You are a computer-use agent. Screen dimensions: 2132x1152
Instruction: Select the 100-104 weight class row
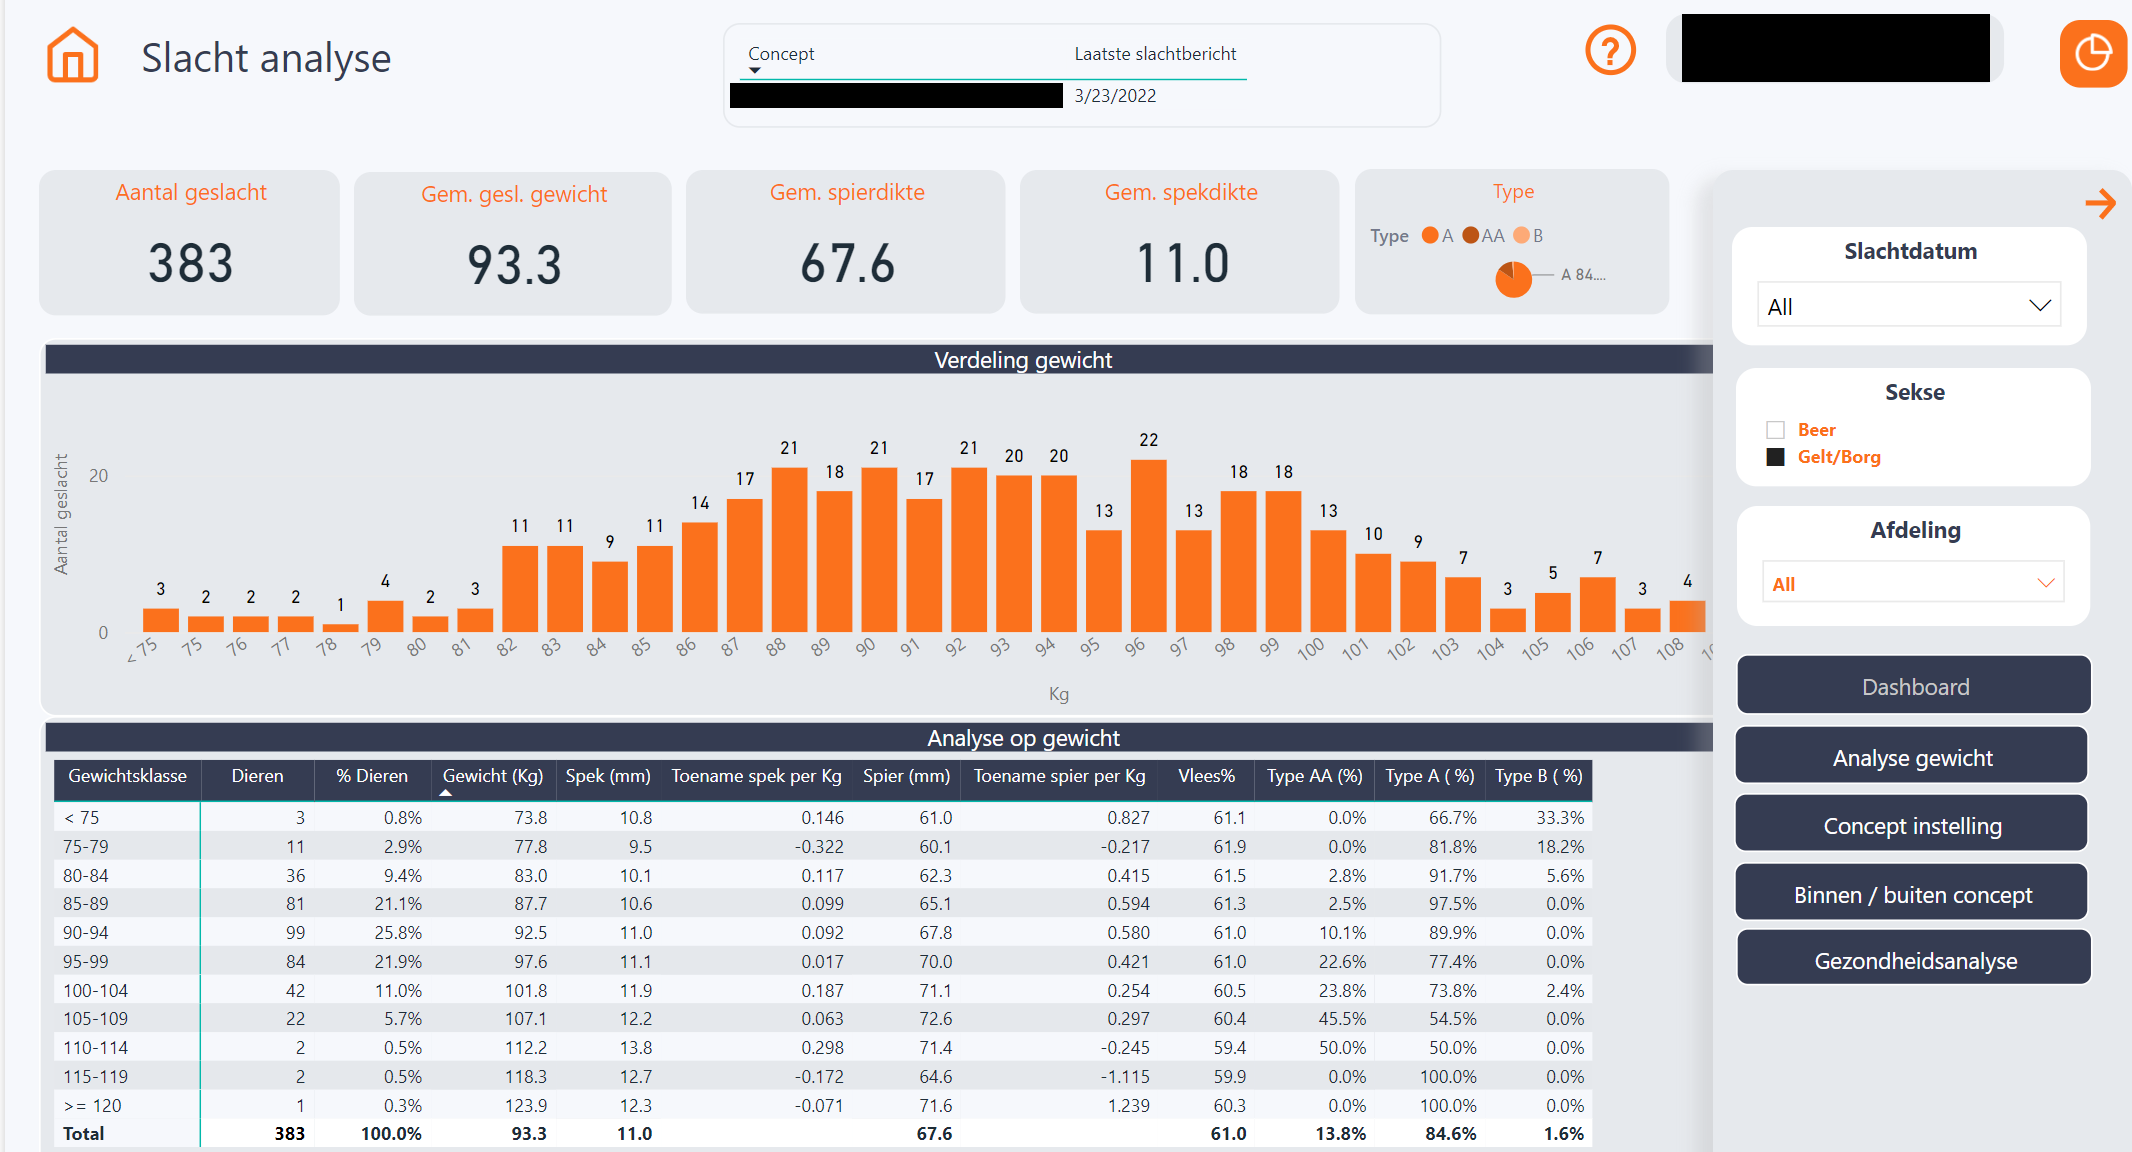tap(822, 990)
